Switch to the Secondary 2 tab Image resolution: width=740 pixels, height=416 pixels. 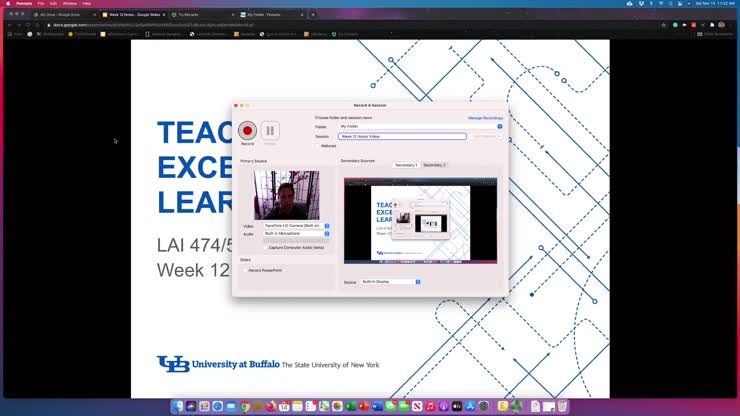point(434,165)
